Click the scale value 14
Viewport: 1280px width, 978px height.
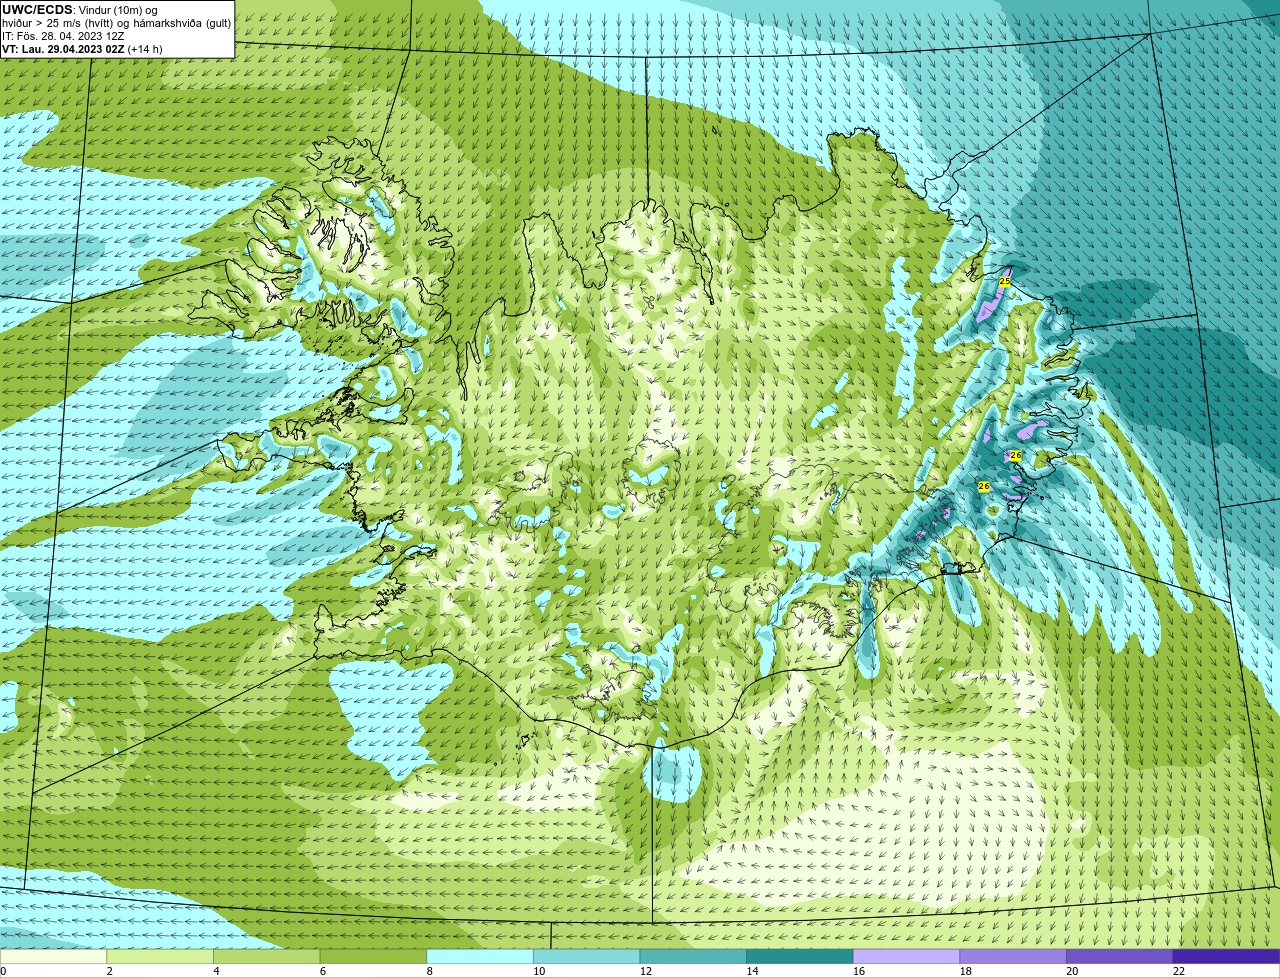pos(752,971)
